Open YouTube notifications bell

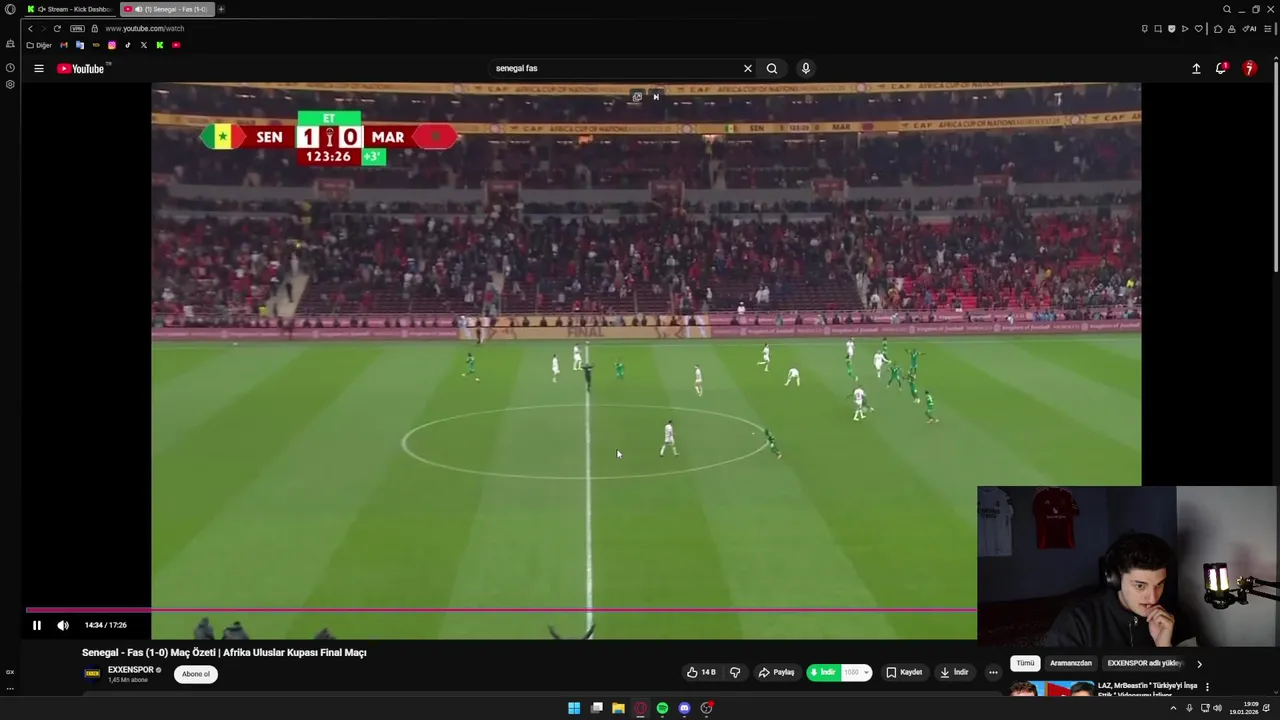coord(1221,68)
